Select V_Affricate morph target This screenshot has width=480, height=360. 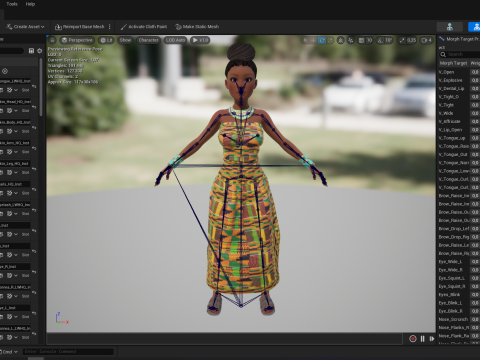[449, 122]
